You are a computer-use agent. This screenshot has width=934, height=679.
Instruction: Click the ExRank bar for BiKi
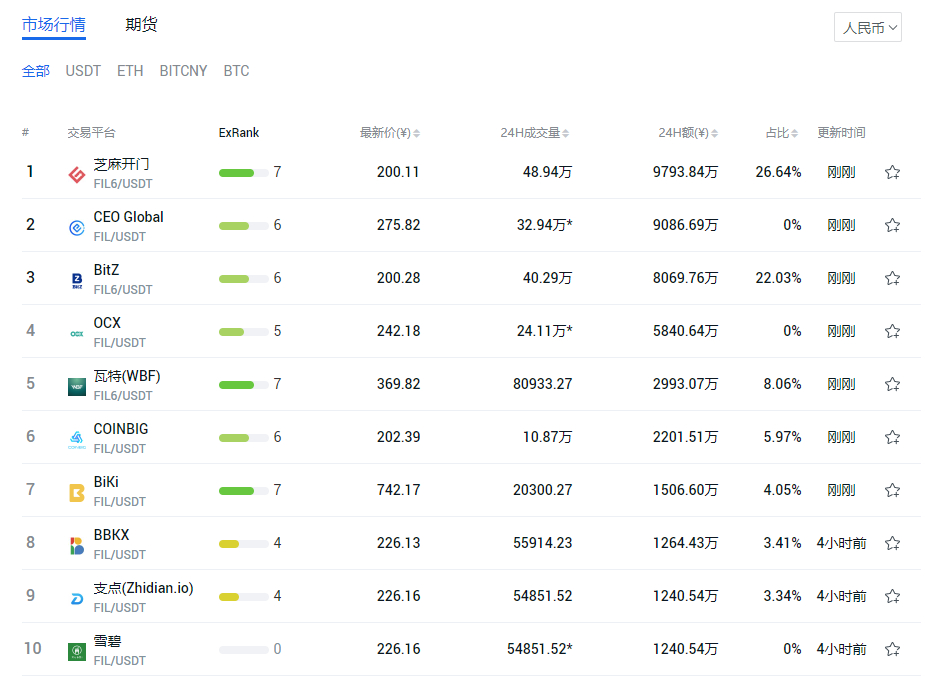point(244,491)
